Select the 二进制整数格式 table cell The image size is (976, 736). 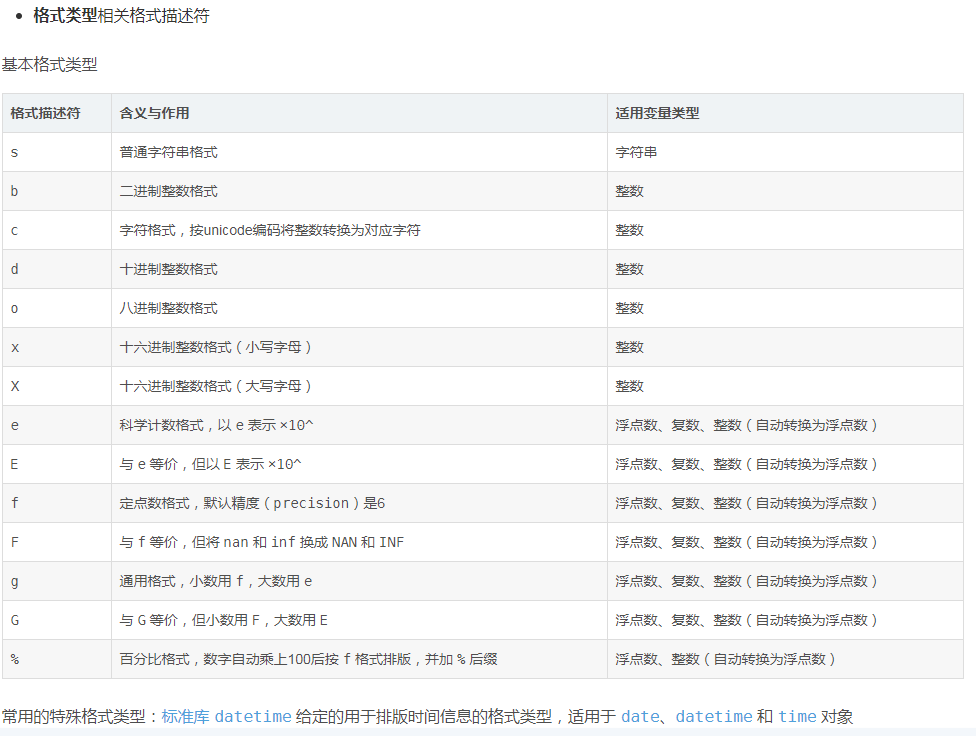click(168, 191)
